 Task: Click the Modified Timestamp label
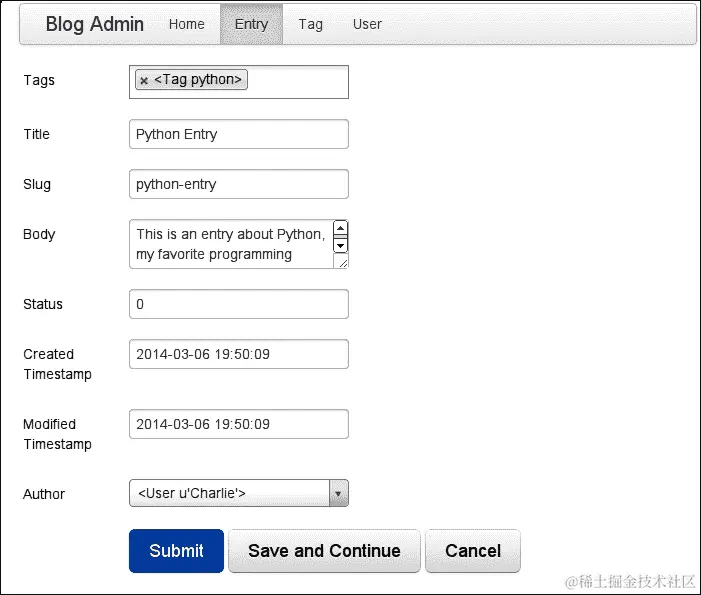coord(57,434)
